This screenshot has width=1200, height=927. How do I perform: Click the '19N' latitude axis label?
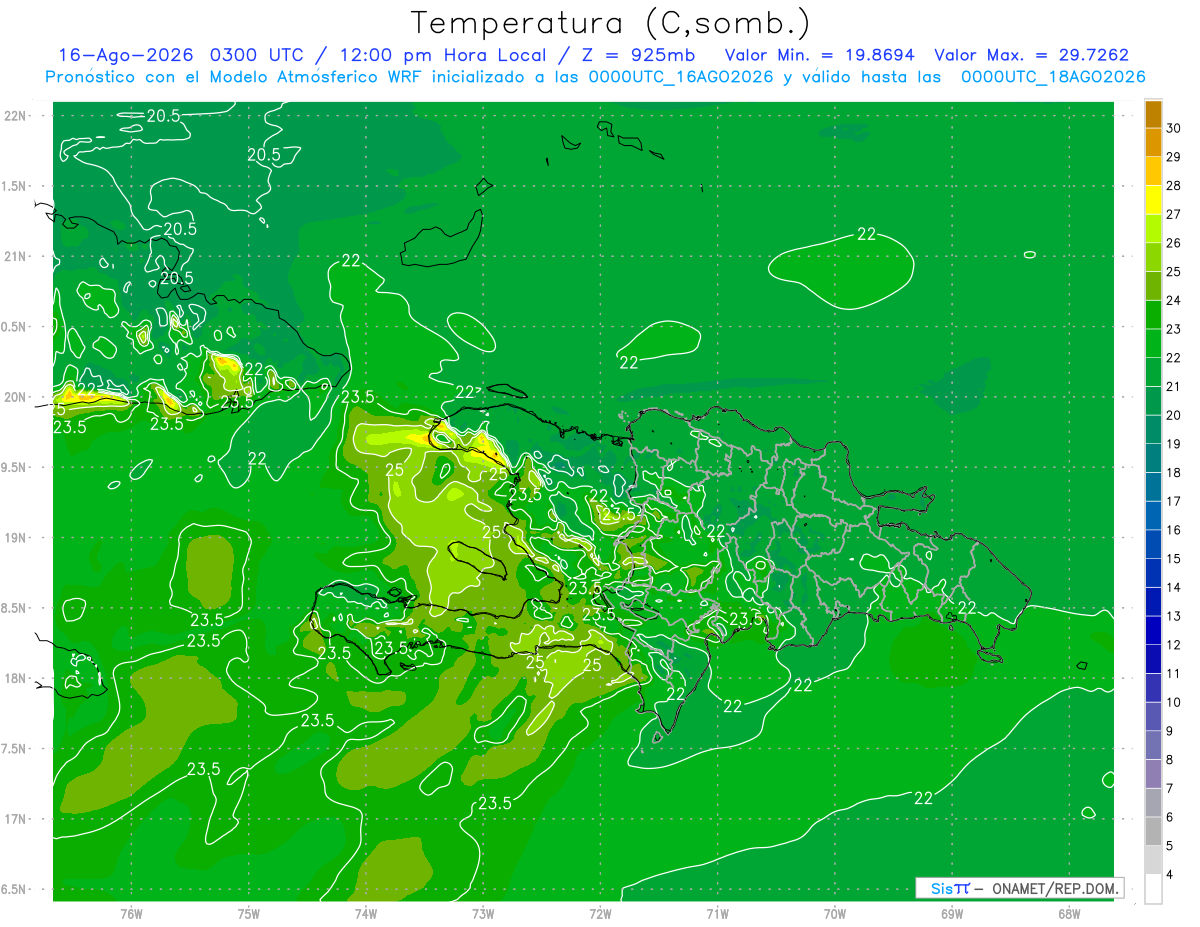click(16, 538)
